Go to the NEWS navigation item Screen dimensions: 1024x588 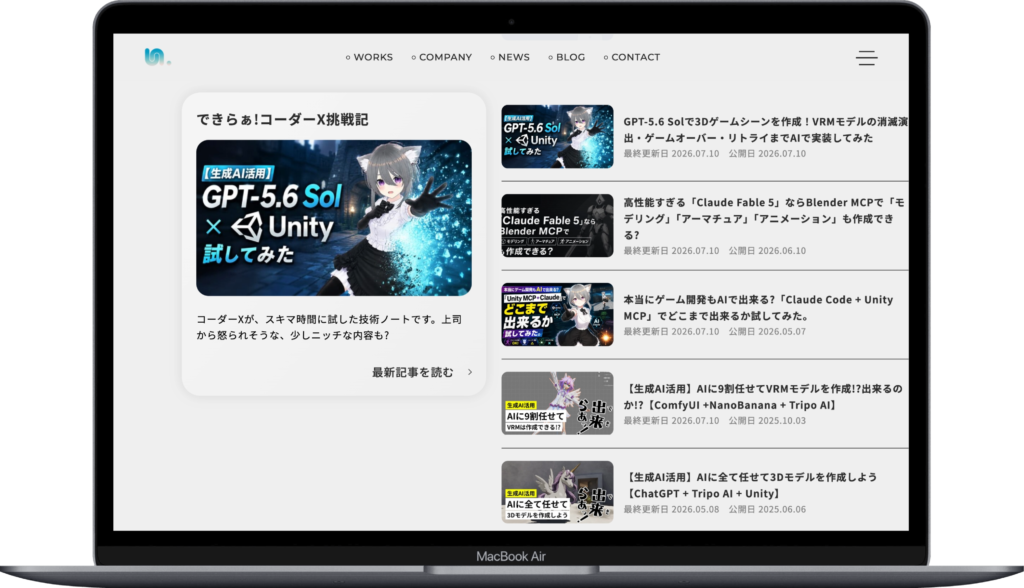pos(510,57)
